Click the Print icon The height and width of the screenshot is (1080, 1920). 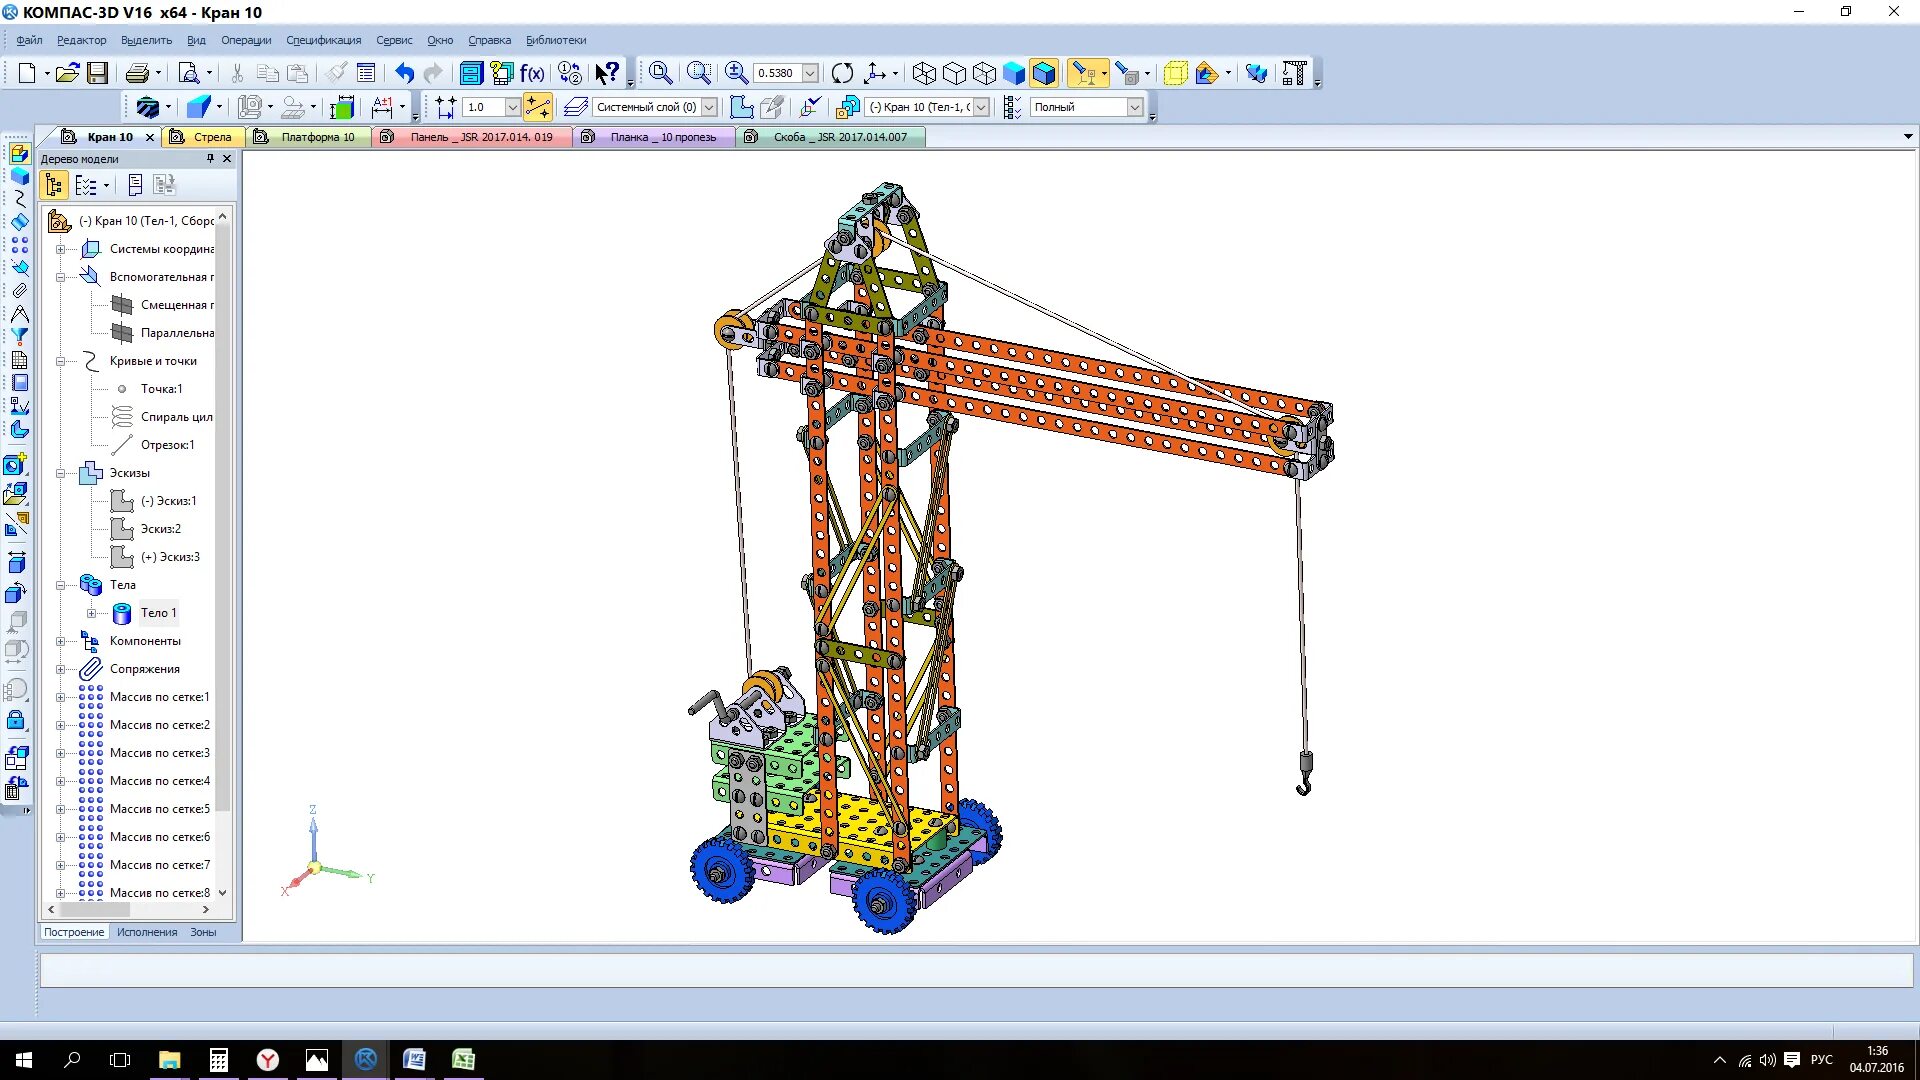pyautogui.click(x=137, y=73)
